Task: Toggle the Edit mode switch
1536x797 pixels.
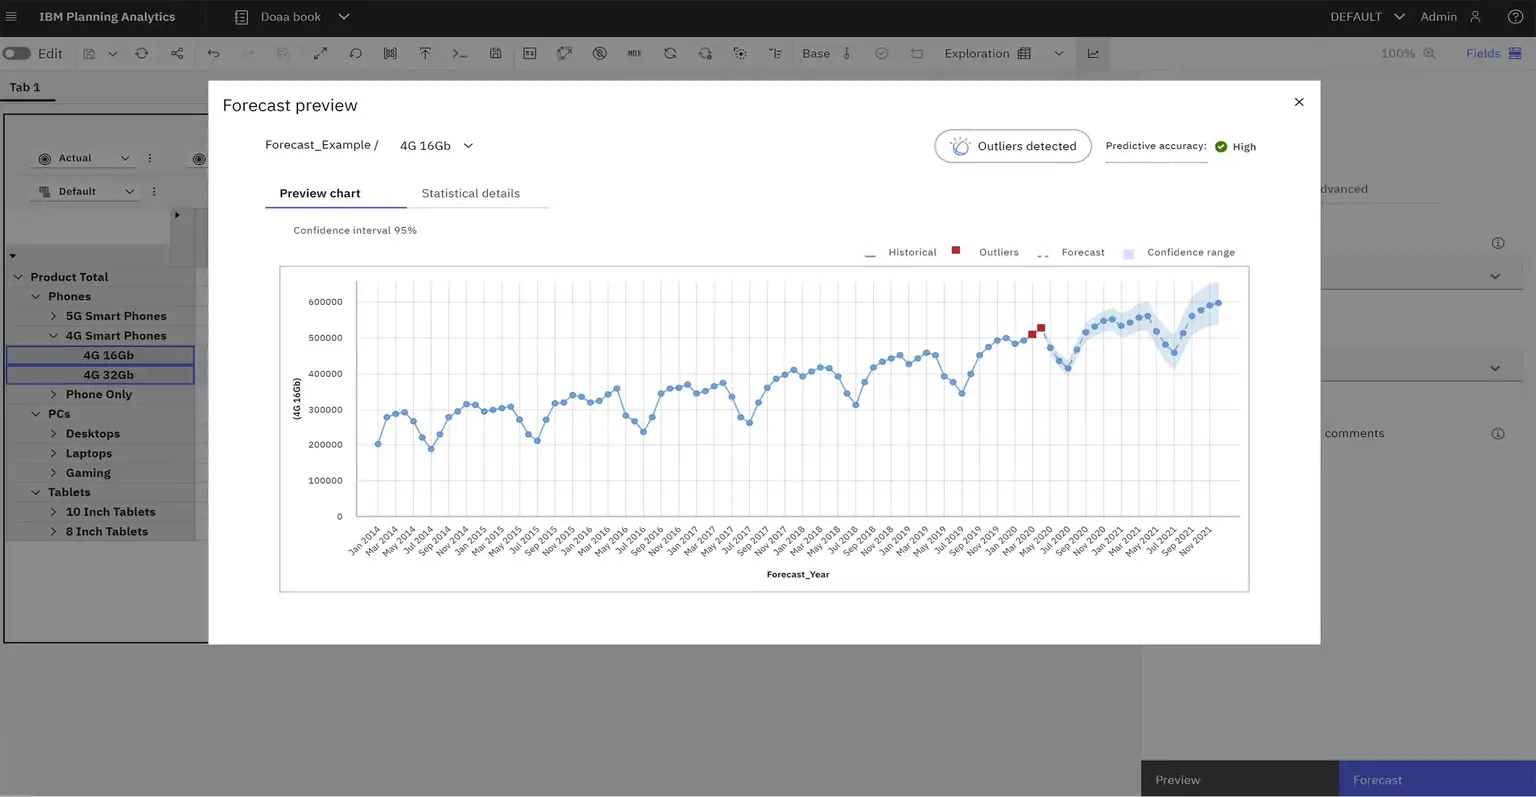Action: pos(17,54)
